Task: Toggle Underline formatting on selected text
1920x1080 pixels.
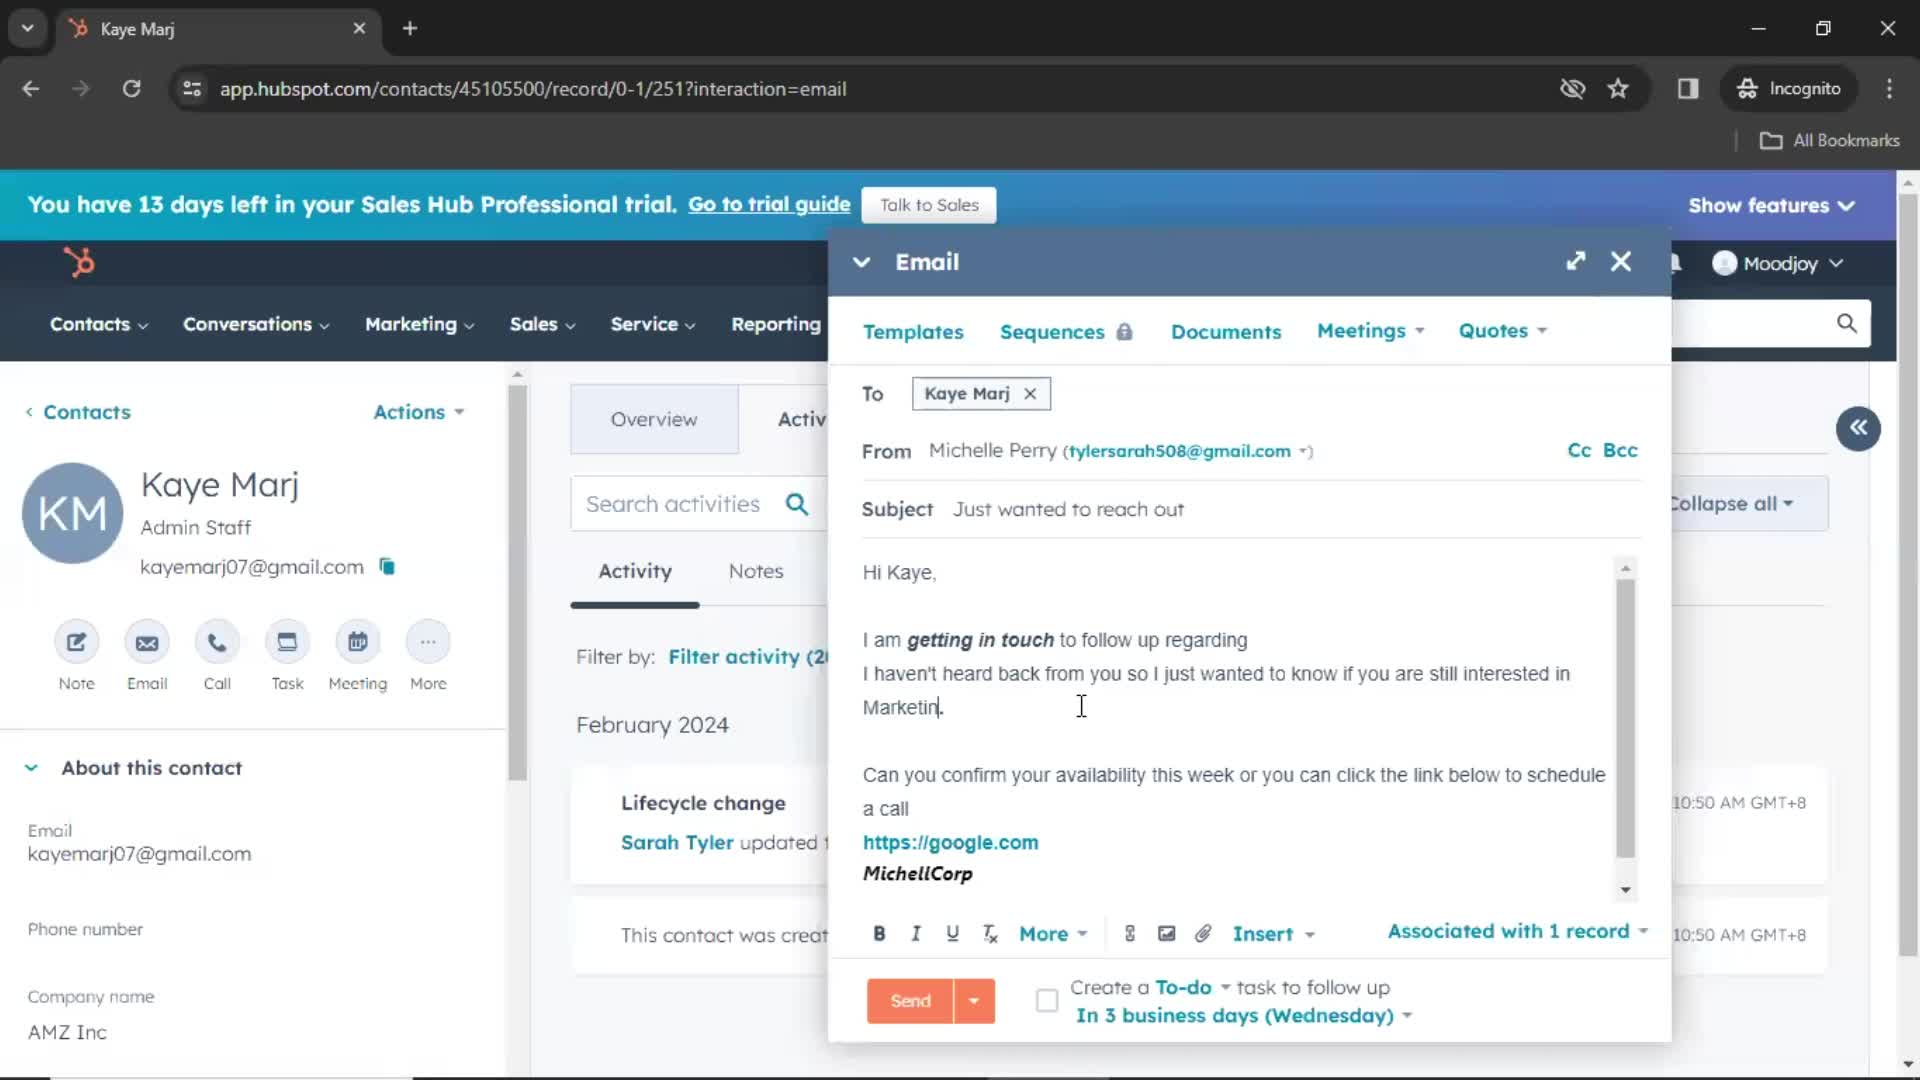Action: (x=953, y=934)
